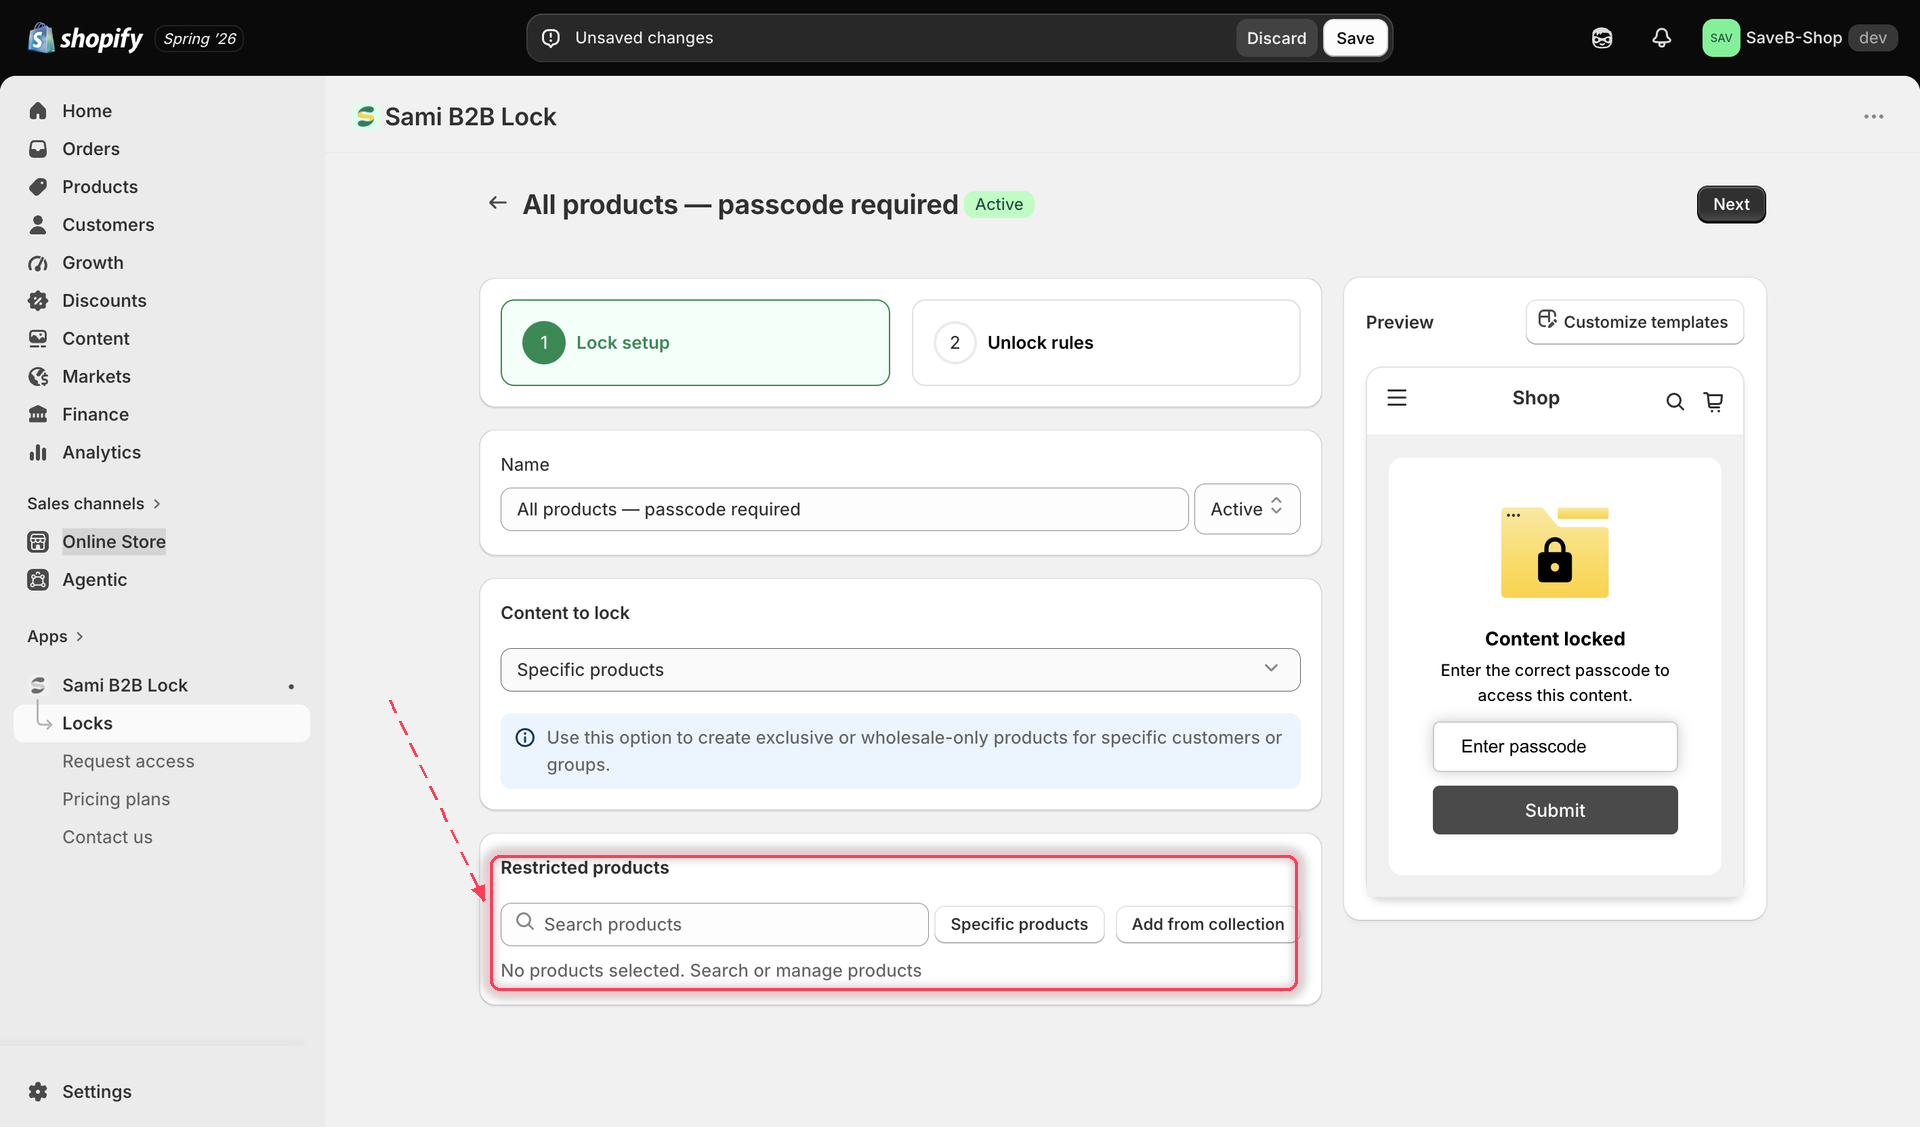Viewport: 1920px width, 1127px height.
Task: Open the Active status dropdown
Action: click(x=1246, y=509)
